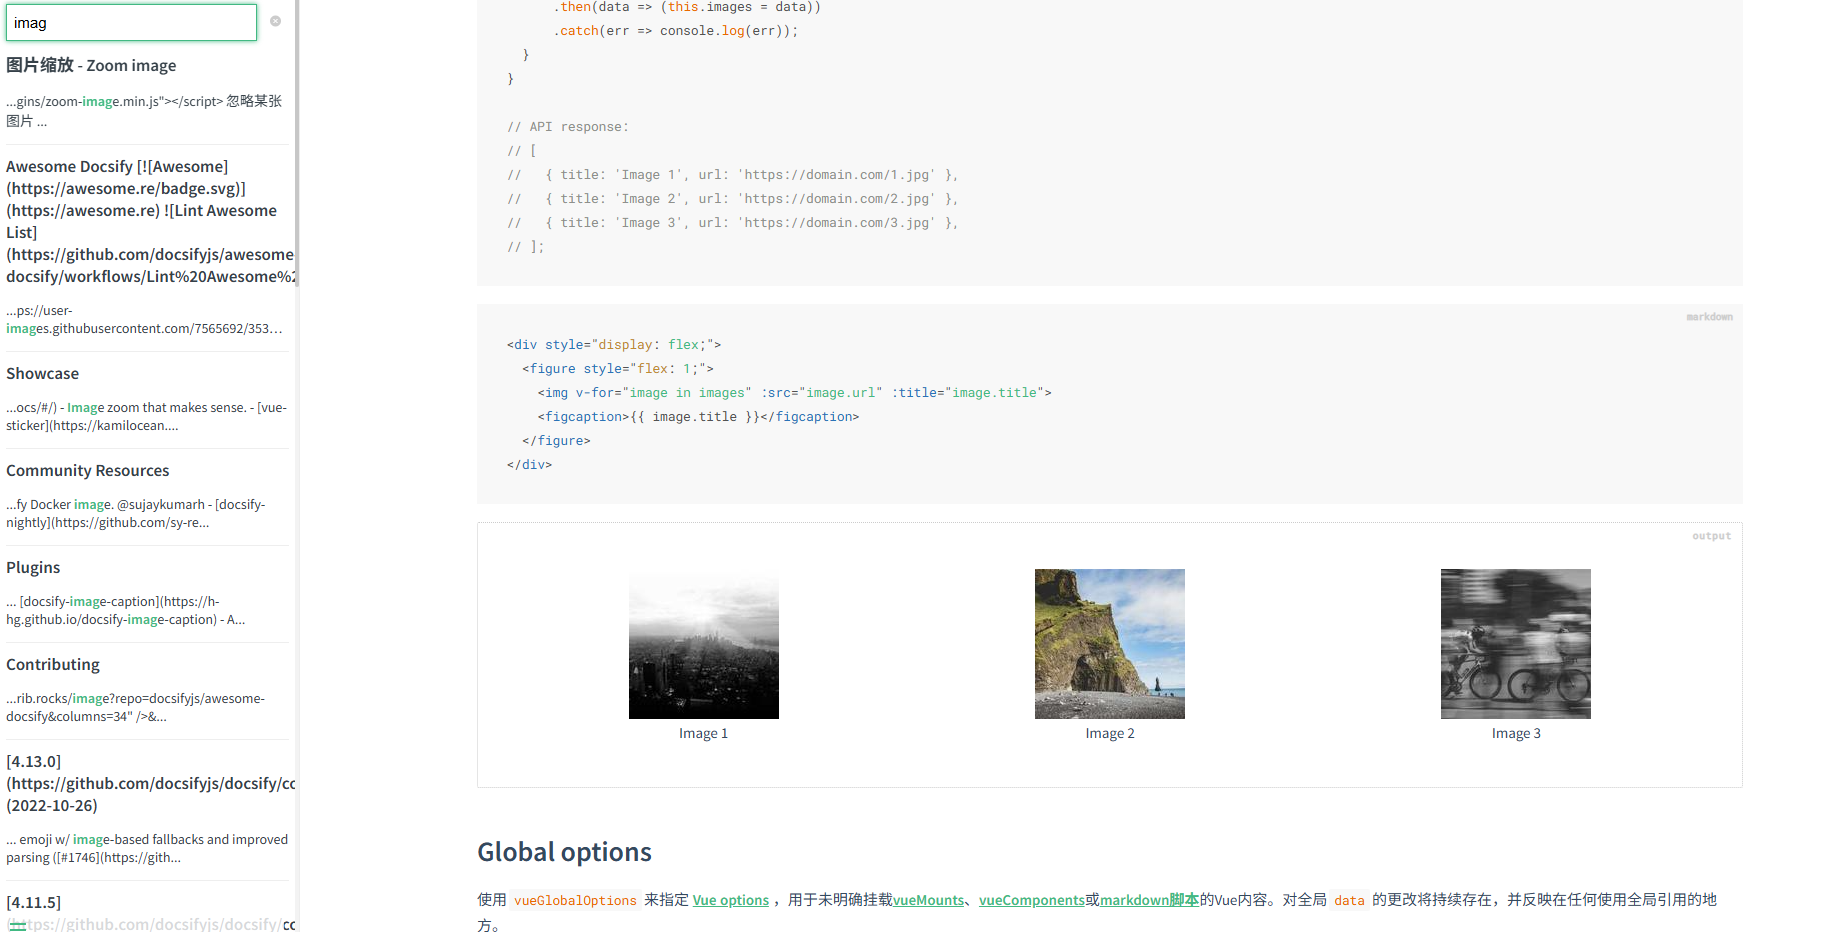Clear the search box with the X icon
Viewport: 1846px width, 932px height.
[275, 21]
